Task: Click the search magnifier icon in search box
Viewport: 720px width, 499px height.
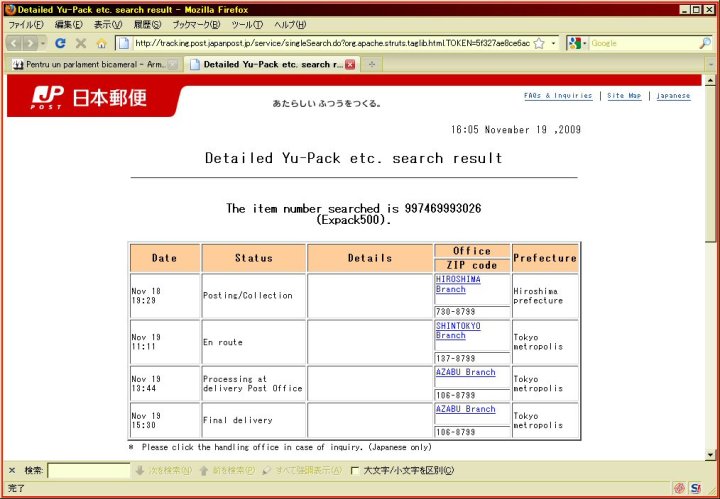Action: point(705,43)
